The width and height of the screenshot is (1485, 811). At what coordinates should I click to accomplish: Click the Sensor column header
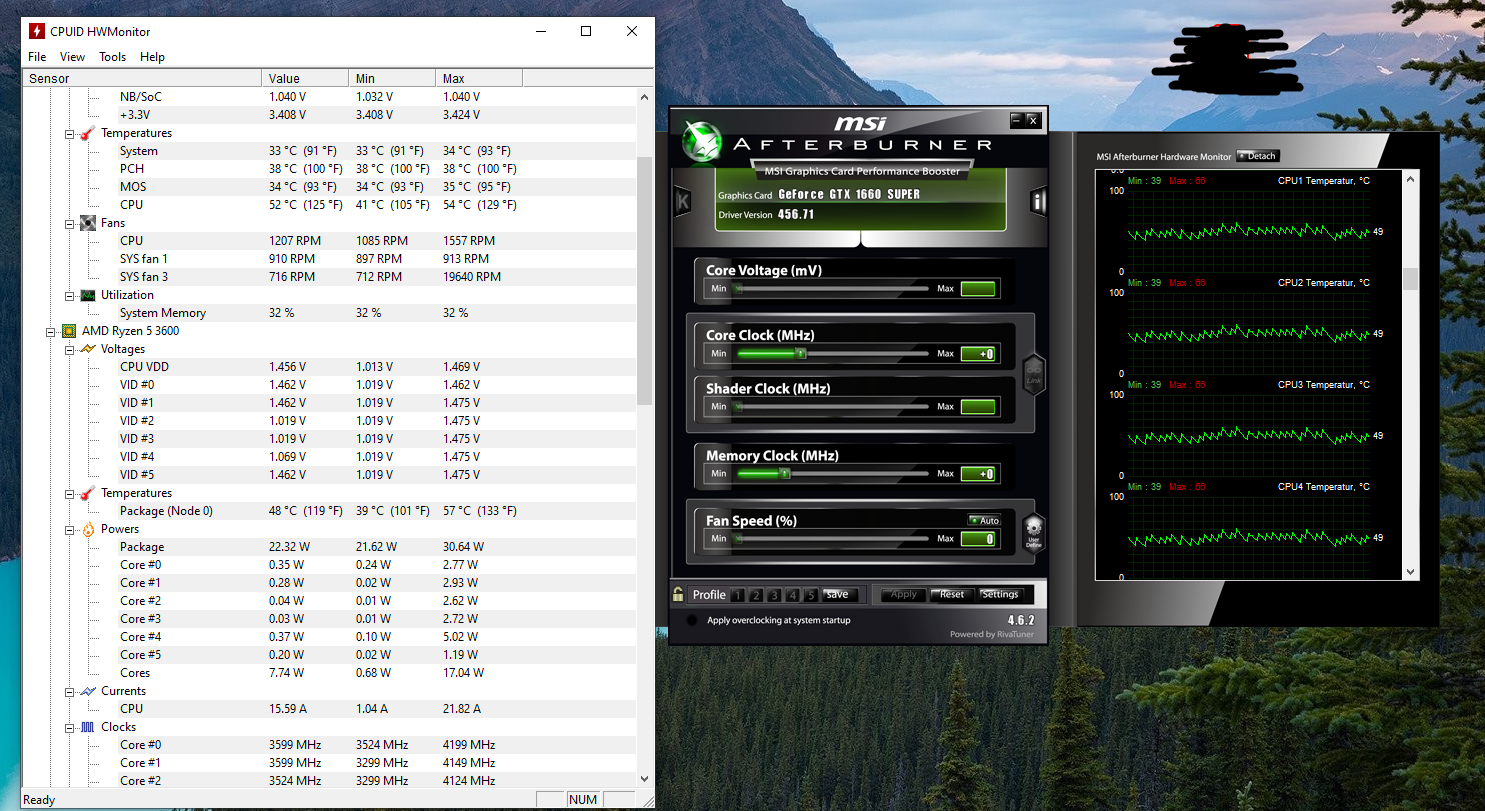[142, 78]
